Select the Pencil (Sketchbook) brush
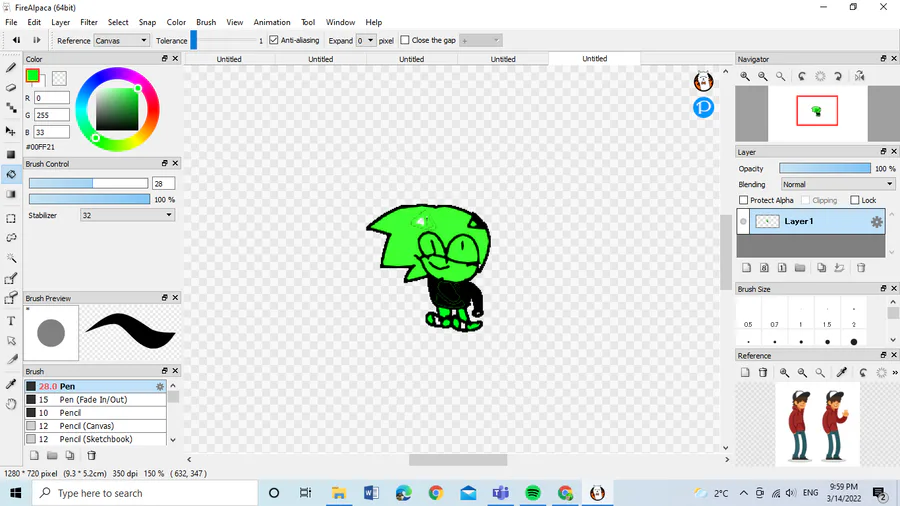Screen dimensions: 900x506 coord(95,439)
